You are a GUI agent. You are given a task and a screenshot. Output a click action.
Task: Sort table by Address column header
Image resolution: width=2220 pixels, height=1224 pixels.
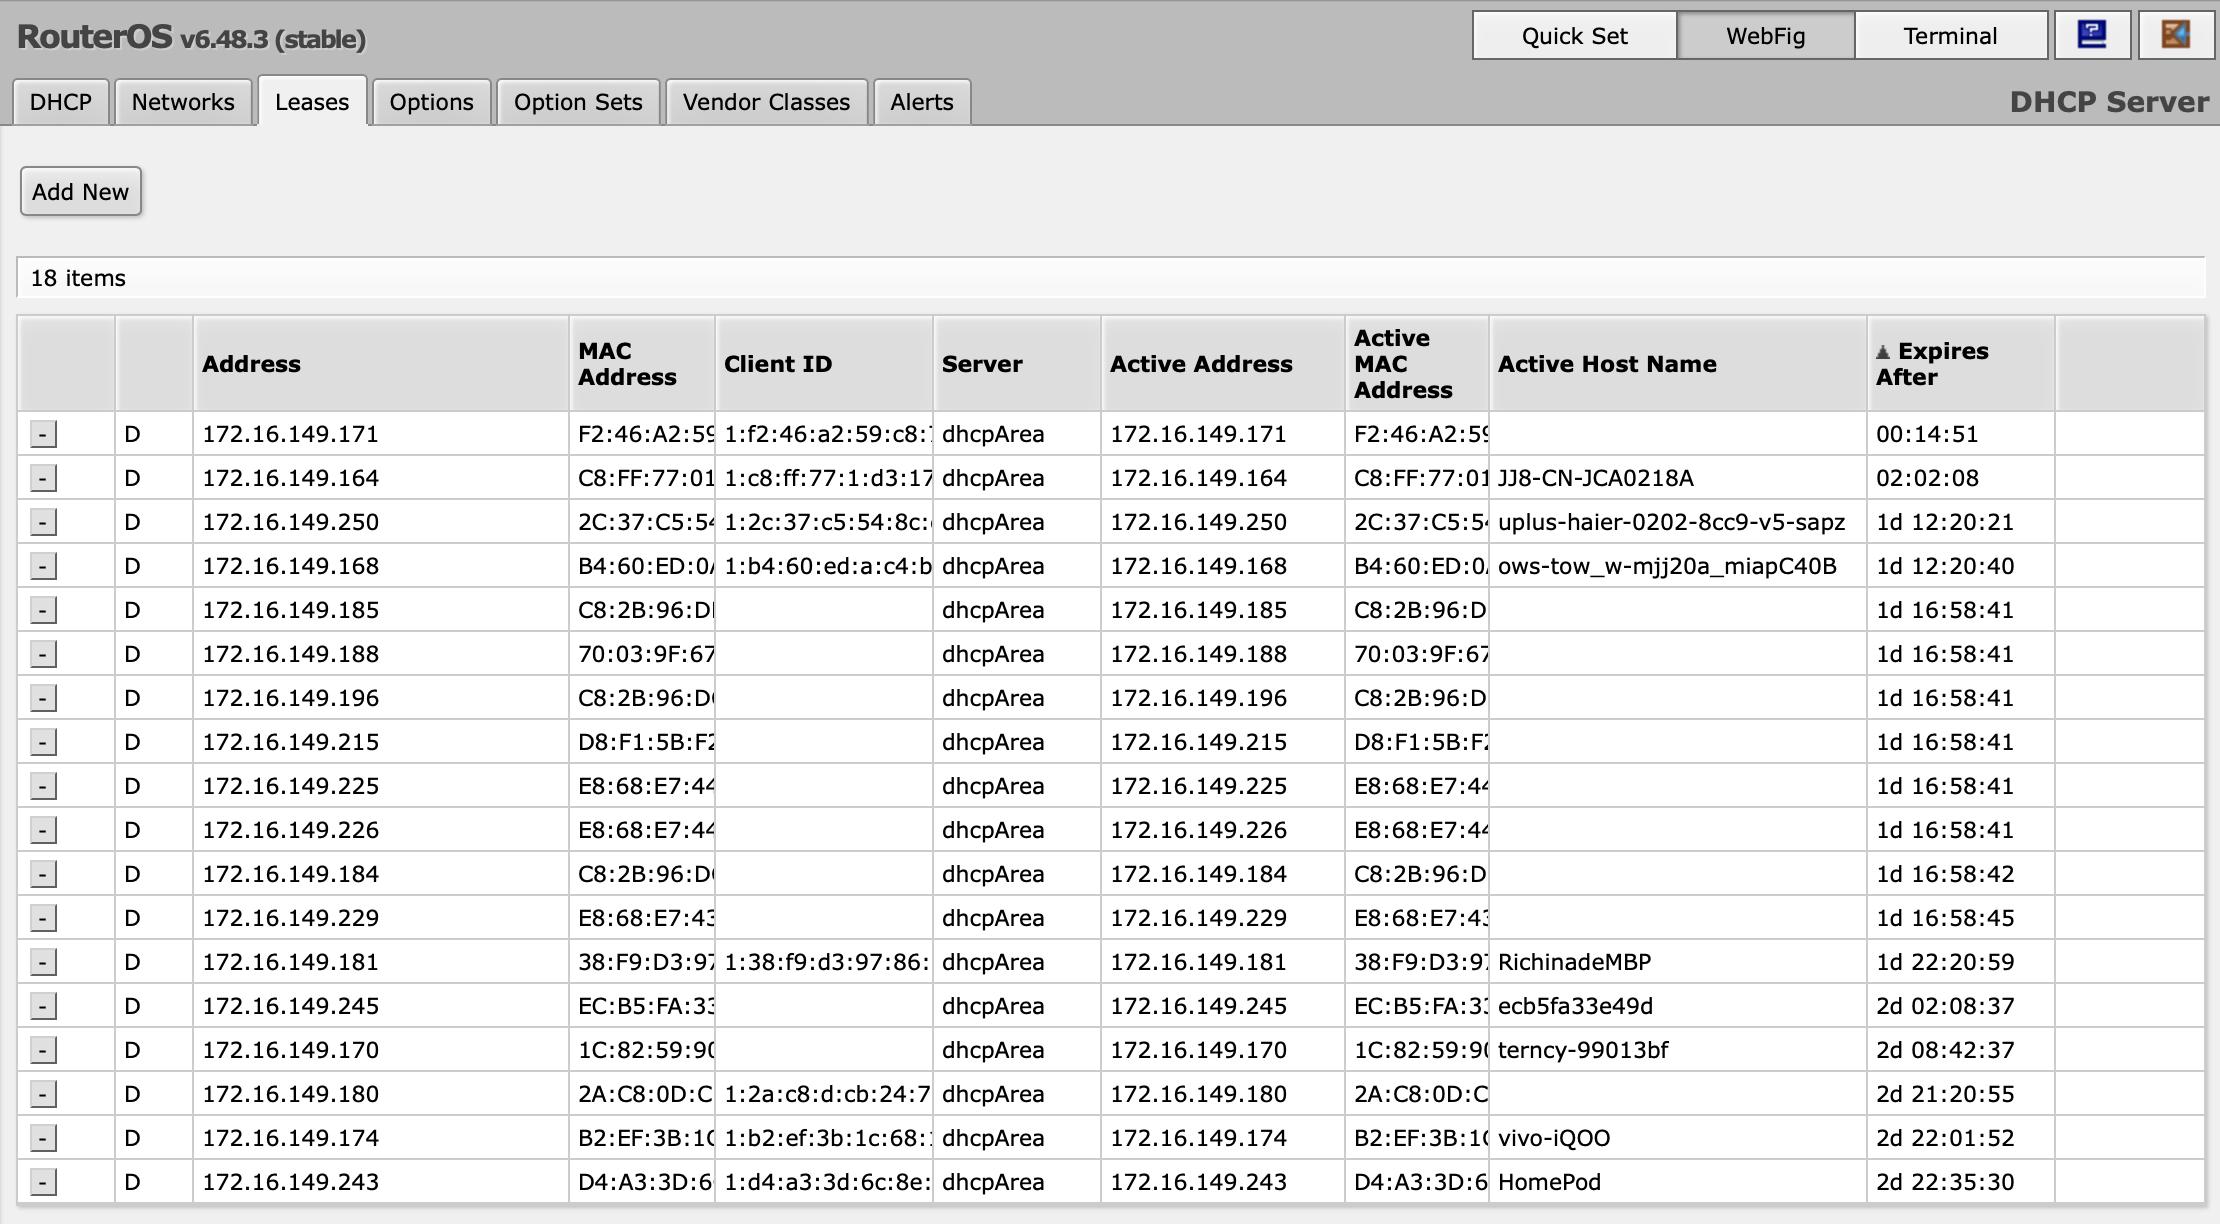(251, 364)
